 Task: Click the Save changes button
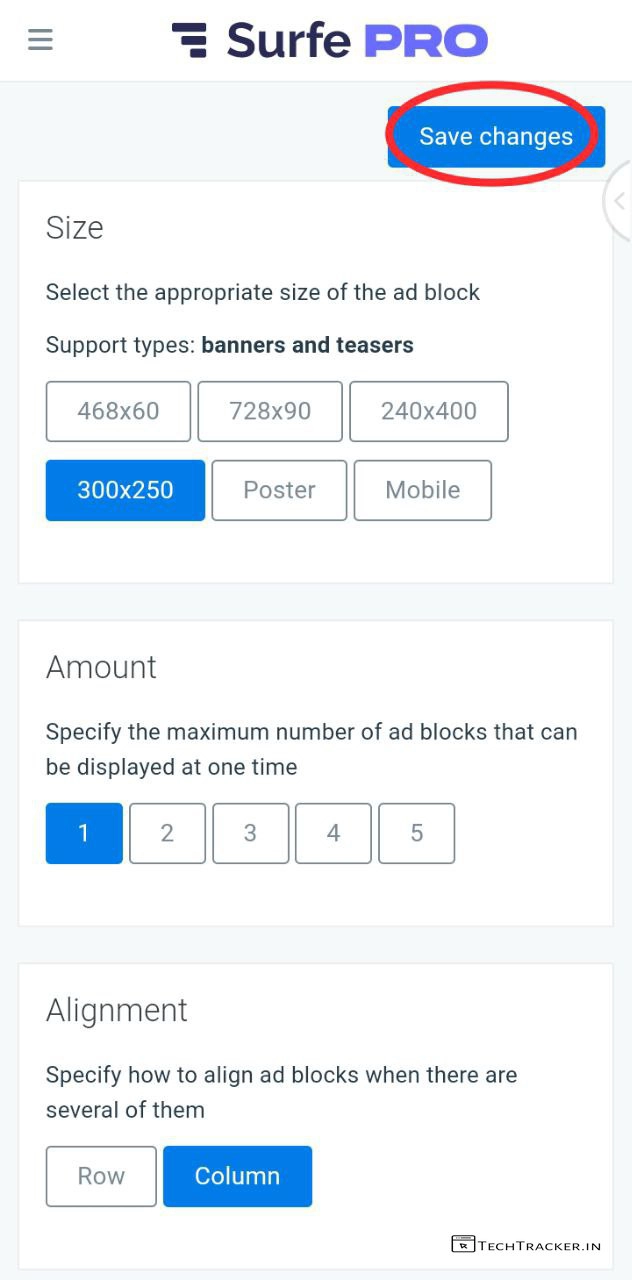(496, 137)
